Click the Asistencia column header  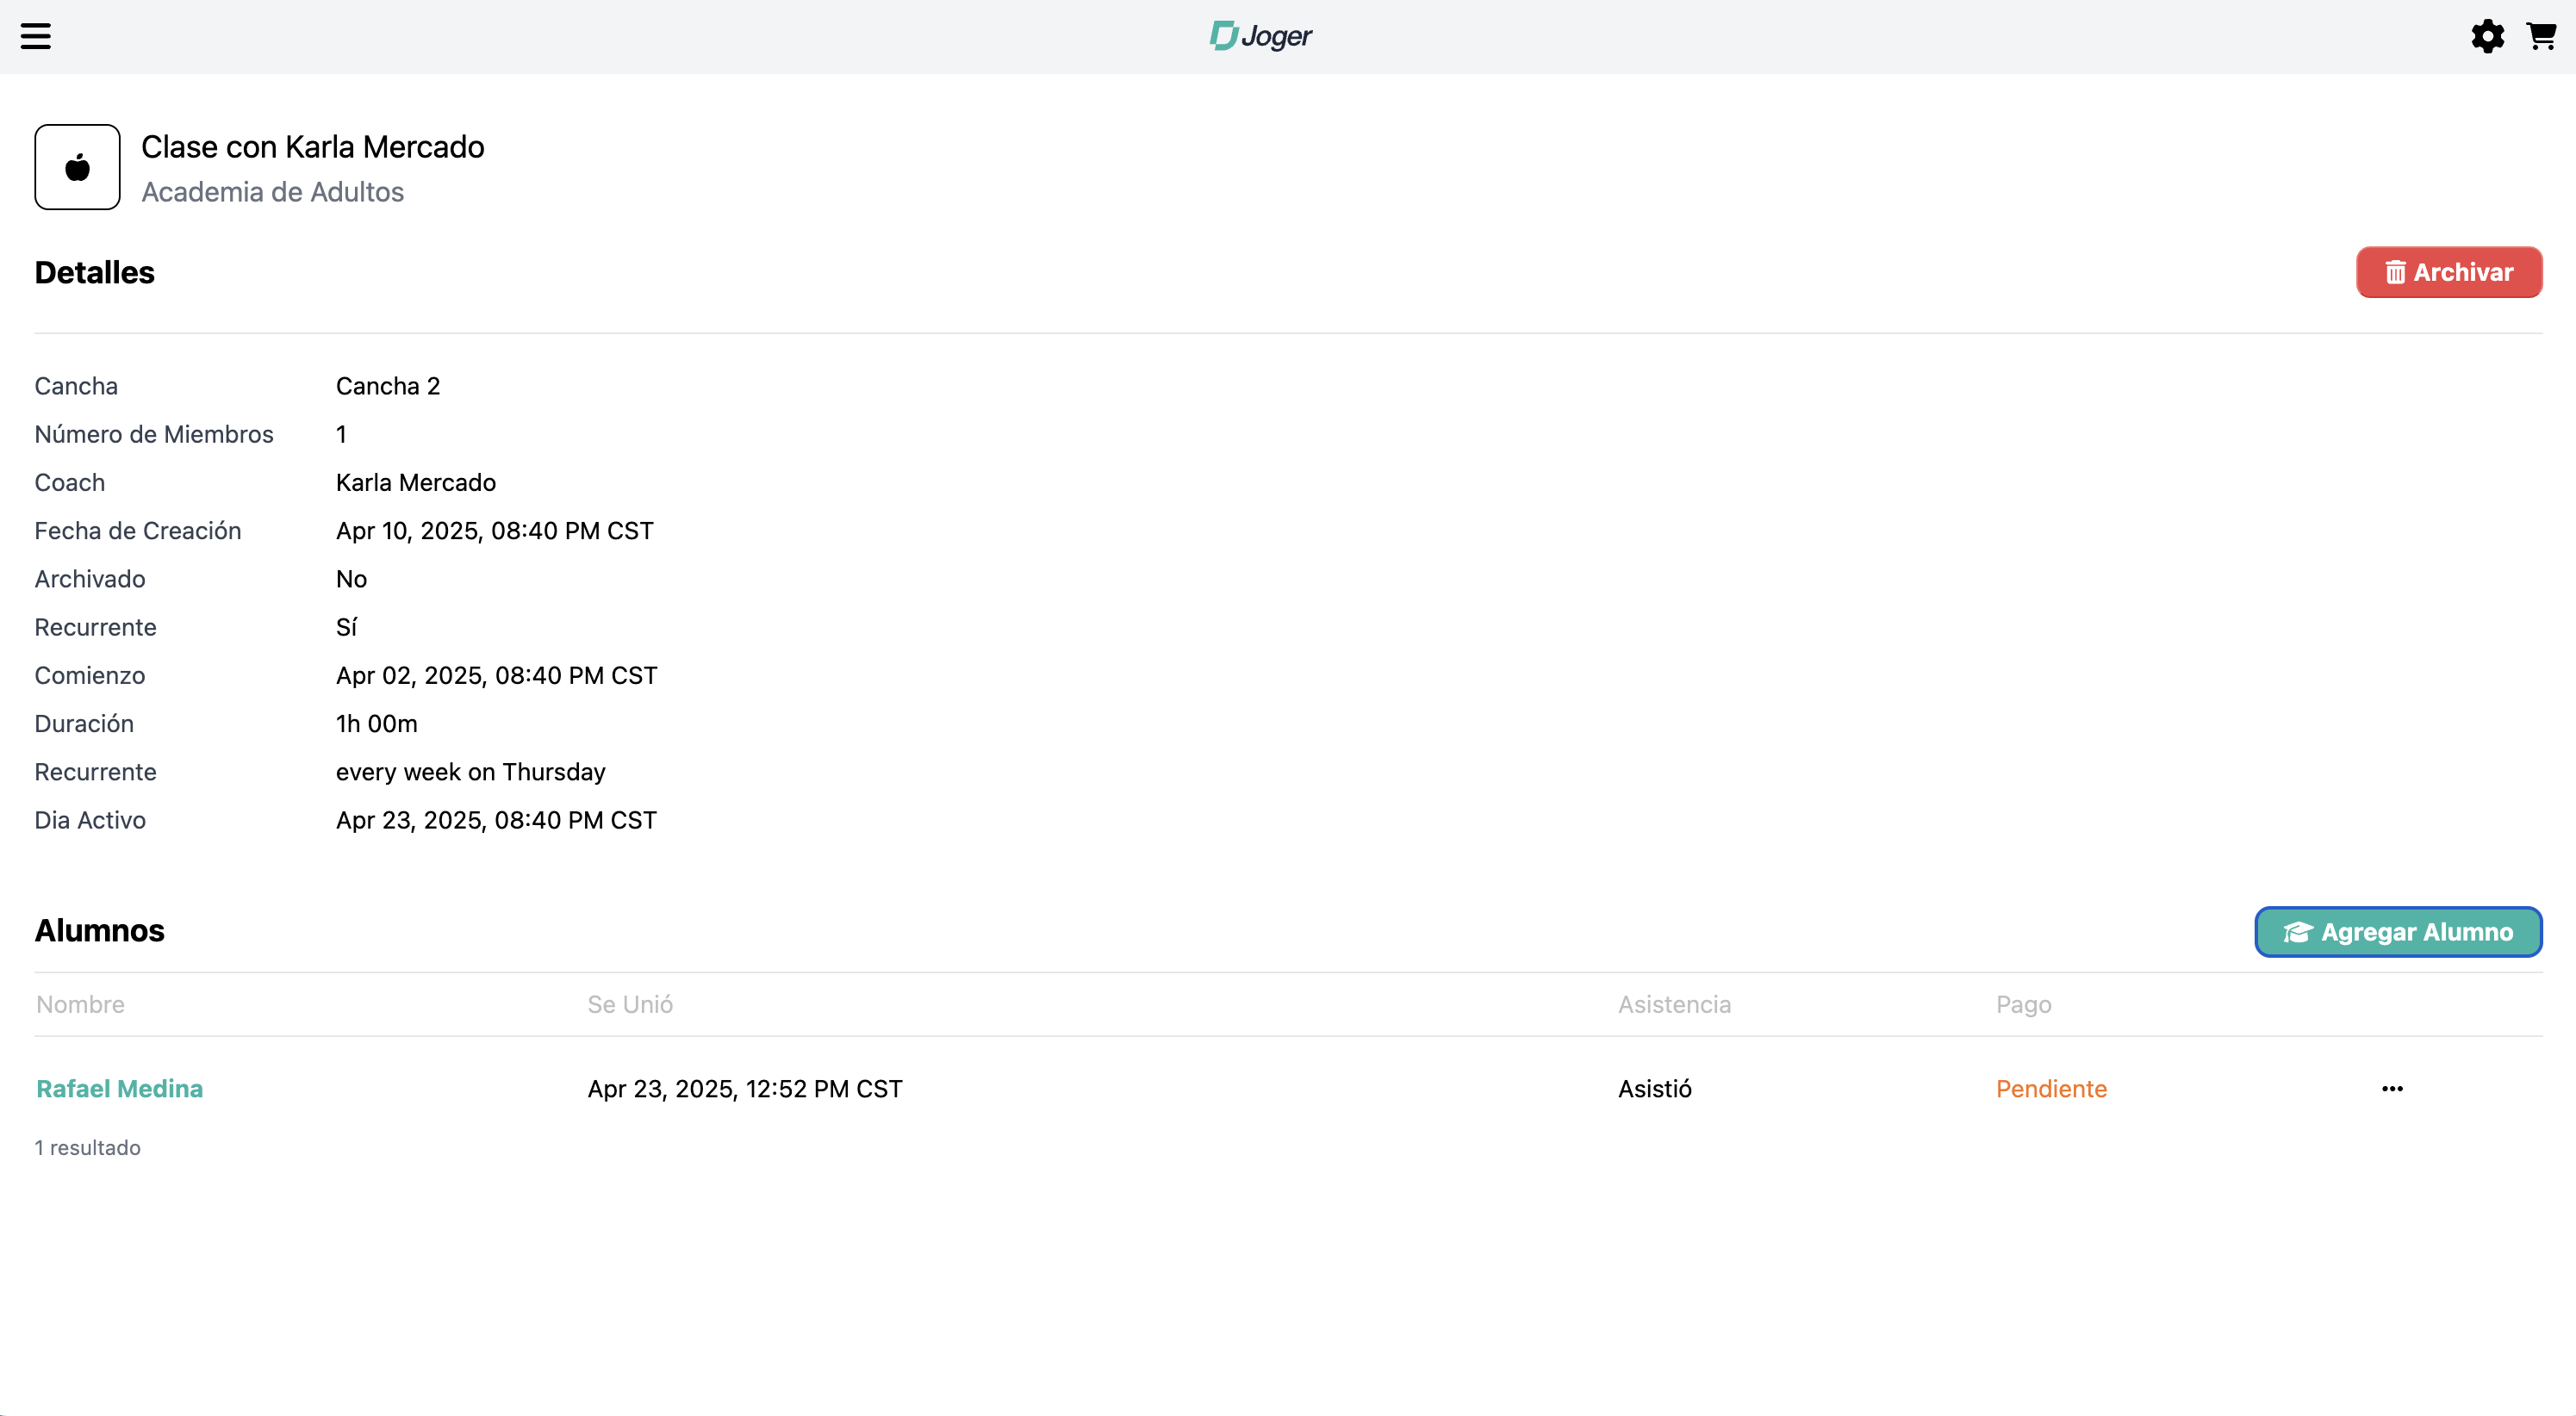(1674, 1004)
